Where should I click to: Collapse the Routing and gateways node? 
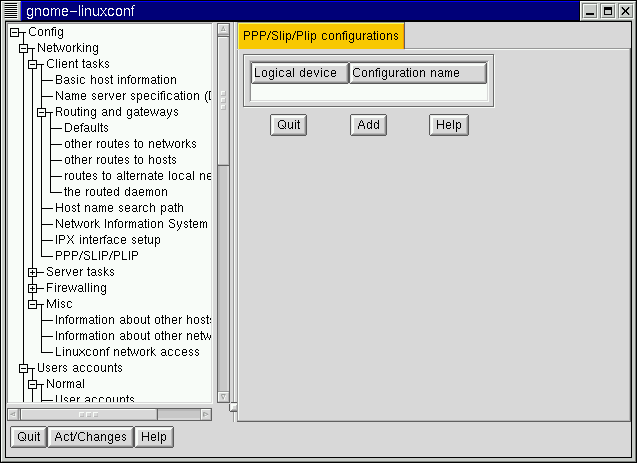(42, 112)
